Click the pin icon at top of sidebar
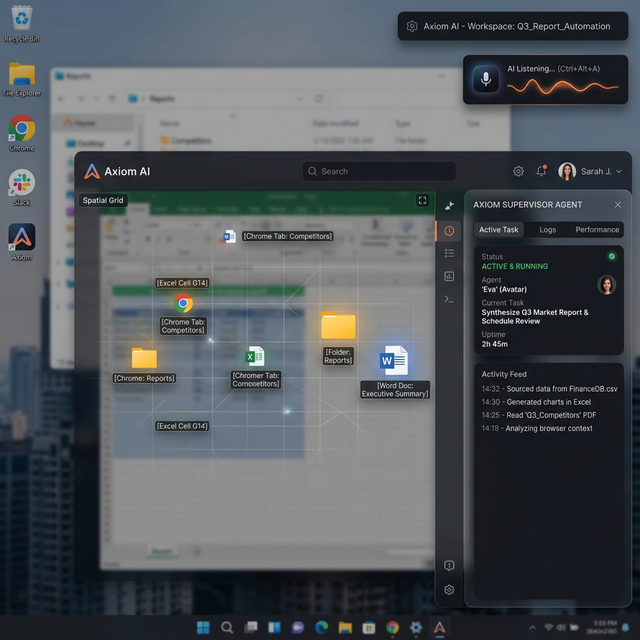640x640 pixels. point(449,206)
